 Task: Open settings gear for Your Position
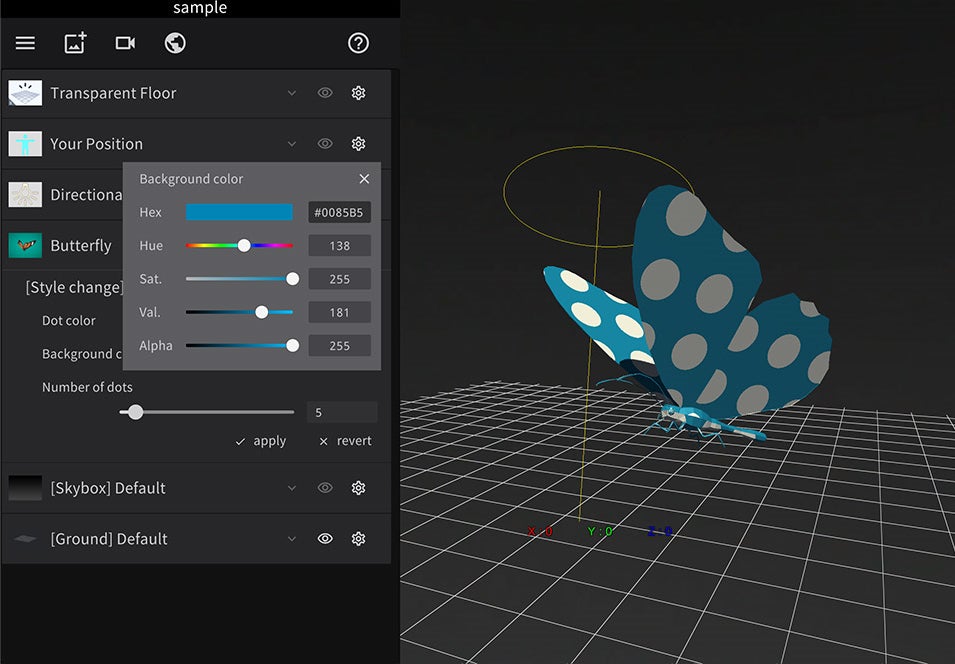(358, 144)
